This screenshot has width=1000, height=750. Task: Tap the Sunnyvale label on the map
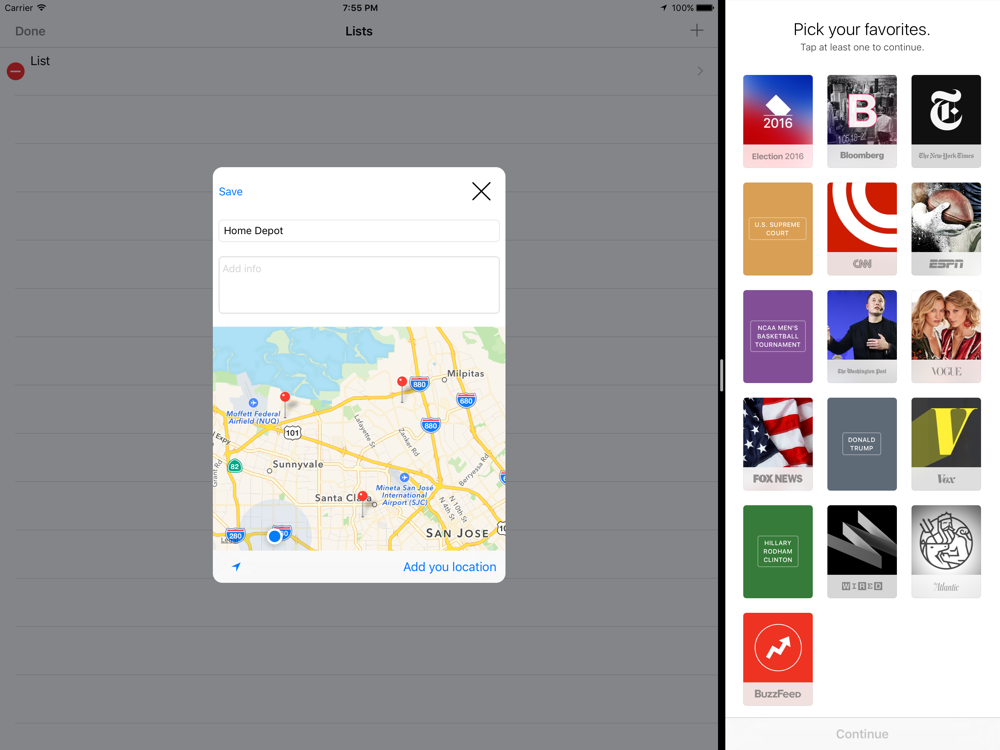click(297, 464)
